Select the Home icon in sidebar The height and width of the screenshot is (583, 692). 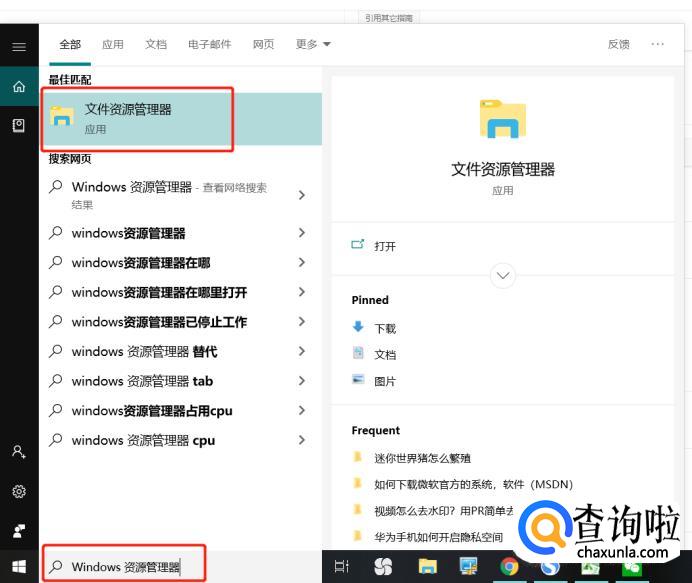(19, 87)
